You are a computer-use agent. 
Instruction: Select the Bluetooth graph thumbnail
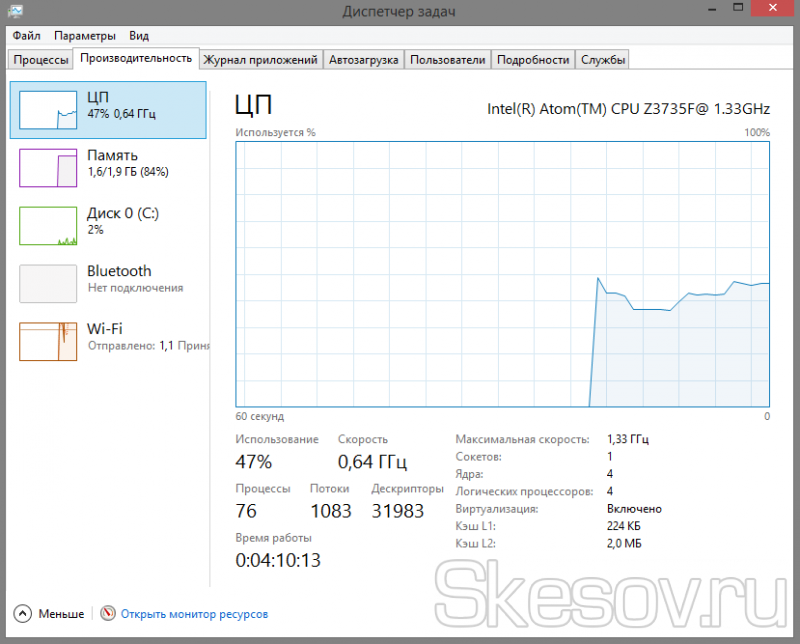tap(48, 283)
